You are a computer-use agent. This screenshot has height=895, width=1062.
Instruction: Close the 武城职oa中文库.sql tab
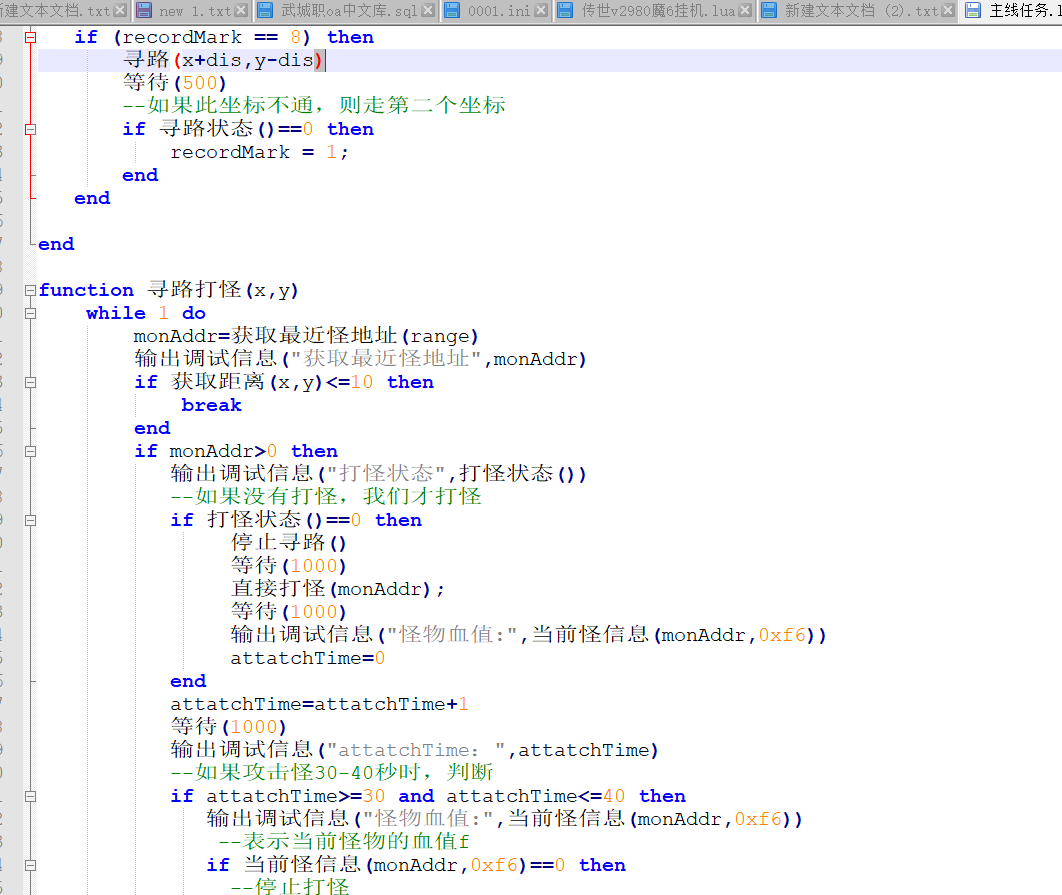427,11
